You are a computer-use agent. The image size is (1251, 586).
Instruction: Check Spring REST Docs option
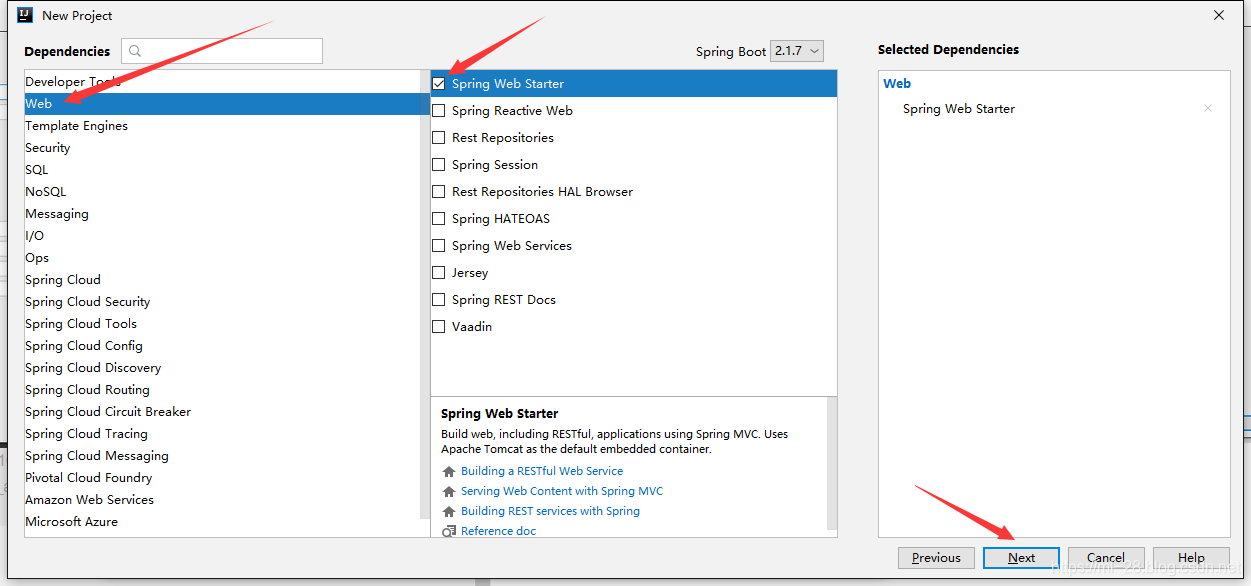click(x=439, y=300)
